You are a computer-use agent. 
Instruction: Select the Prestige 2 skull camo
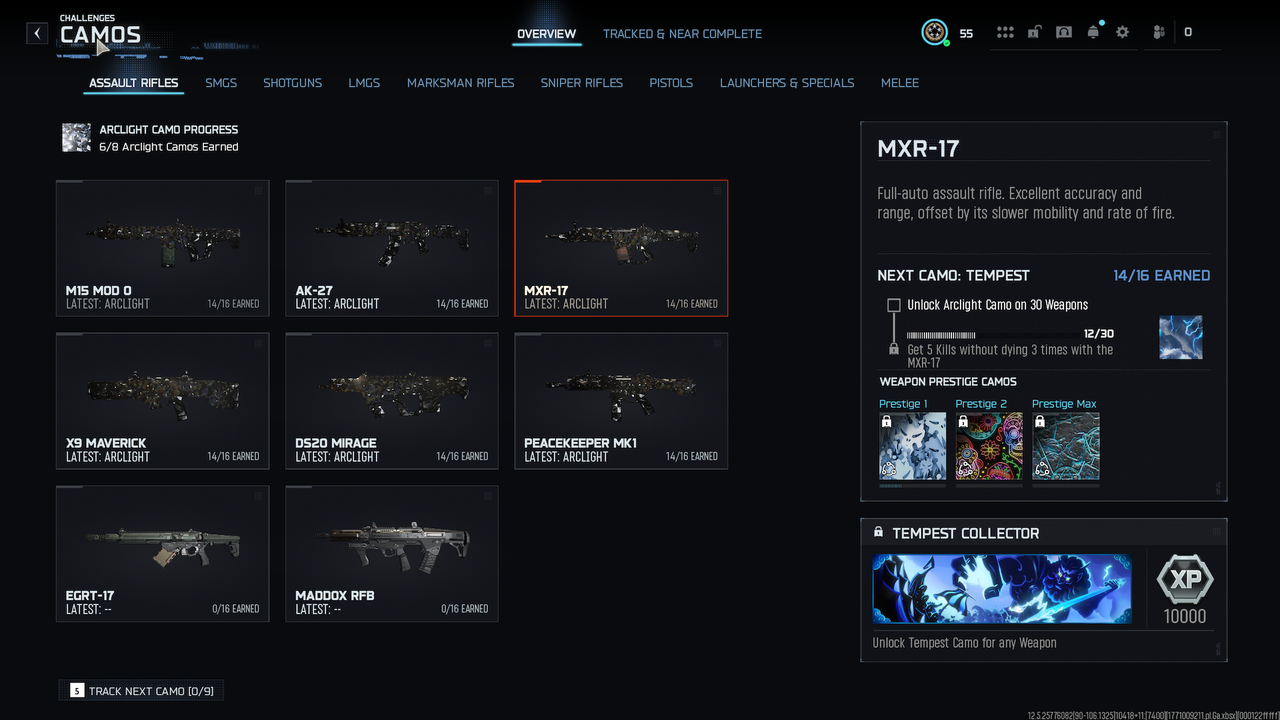989,446
